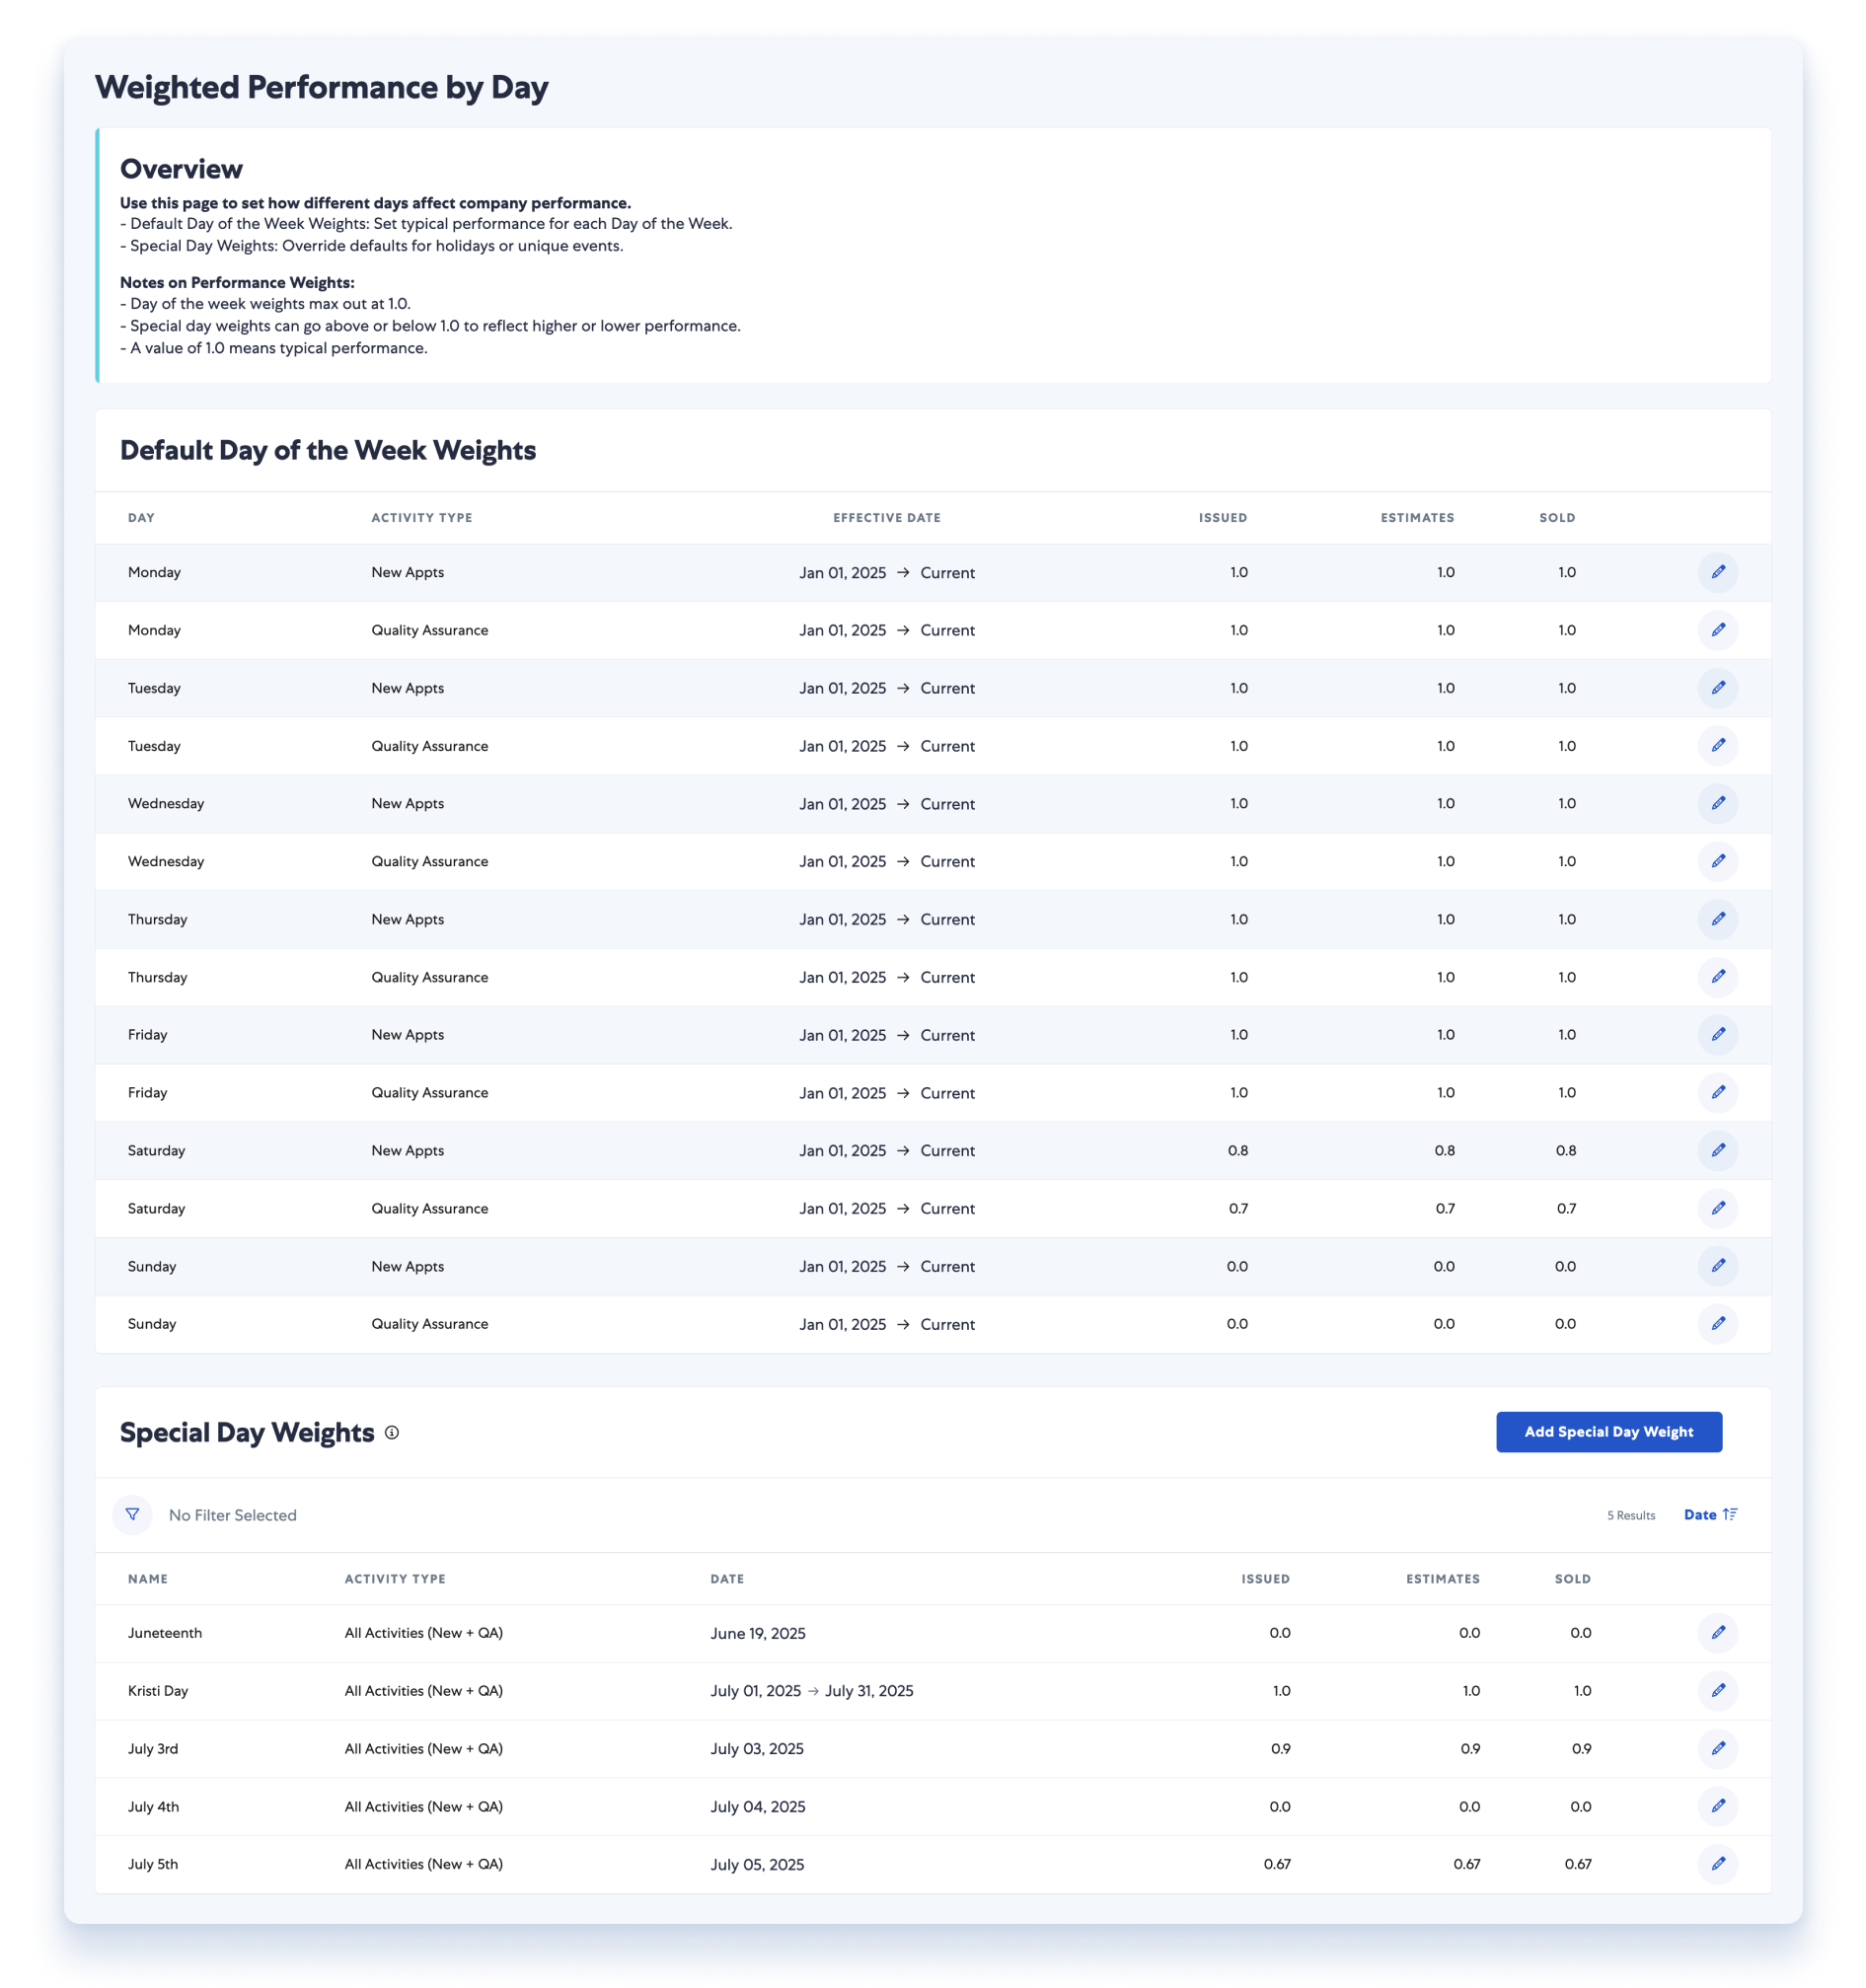
Task: Click the Overview heading
Action: pos(181,169)
